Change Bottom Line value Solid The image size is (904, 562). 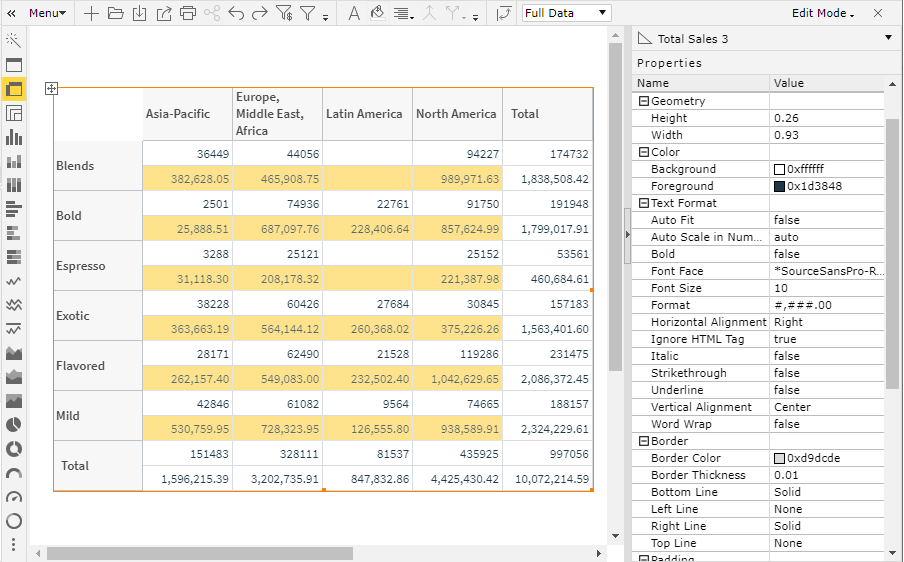click(x=826, y=492)
